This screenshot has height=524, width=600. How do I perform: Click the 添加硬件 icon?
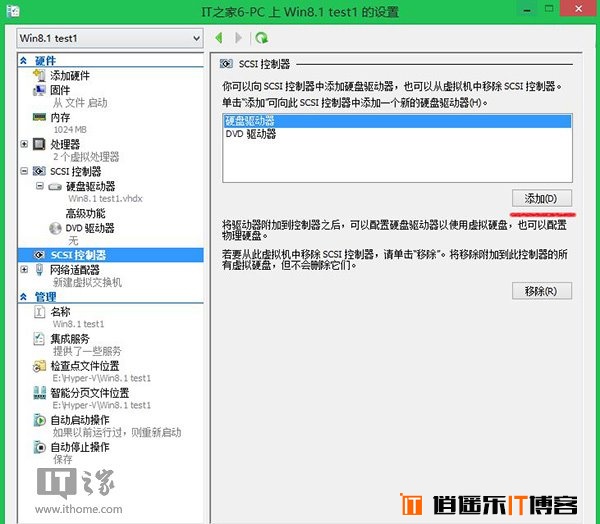click(39, 75)
